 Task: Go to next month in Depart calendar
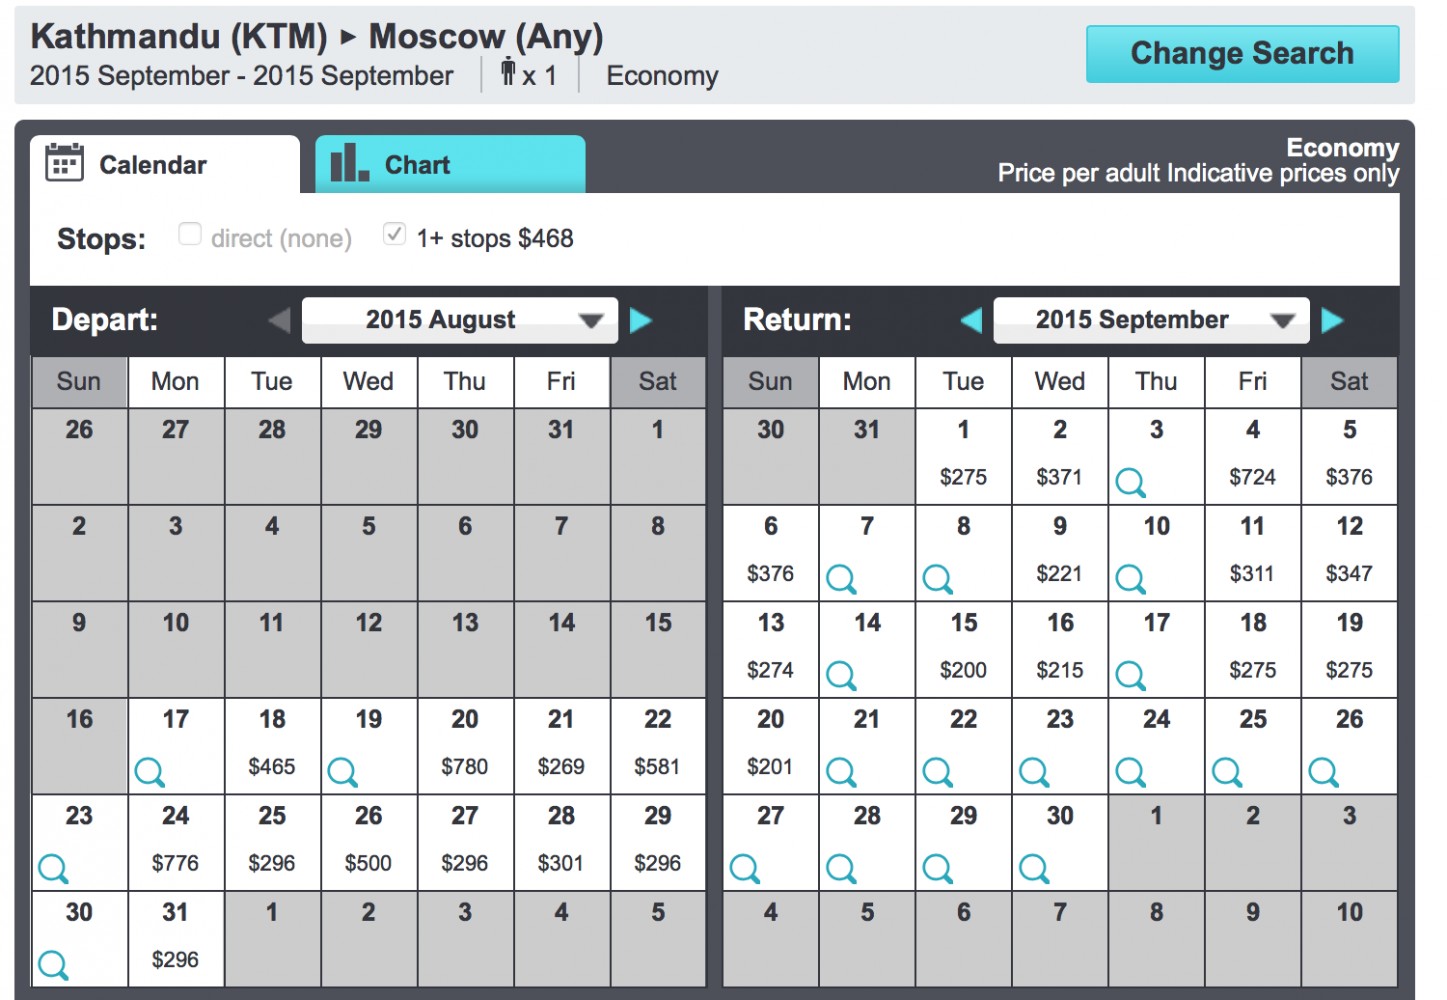click(x=641, y=320)
